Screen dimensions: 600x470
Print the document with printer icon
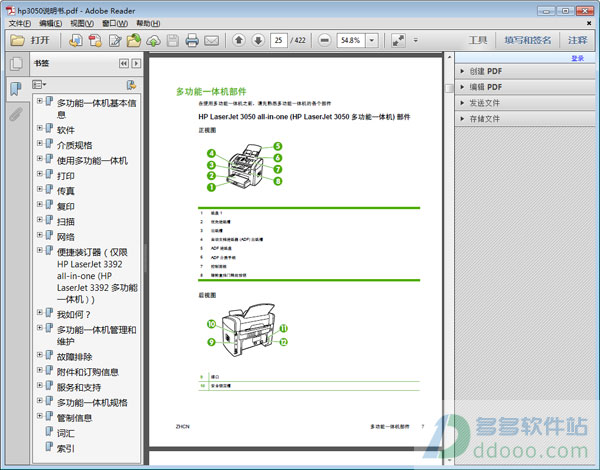click(192, 40)
